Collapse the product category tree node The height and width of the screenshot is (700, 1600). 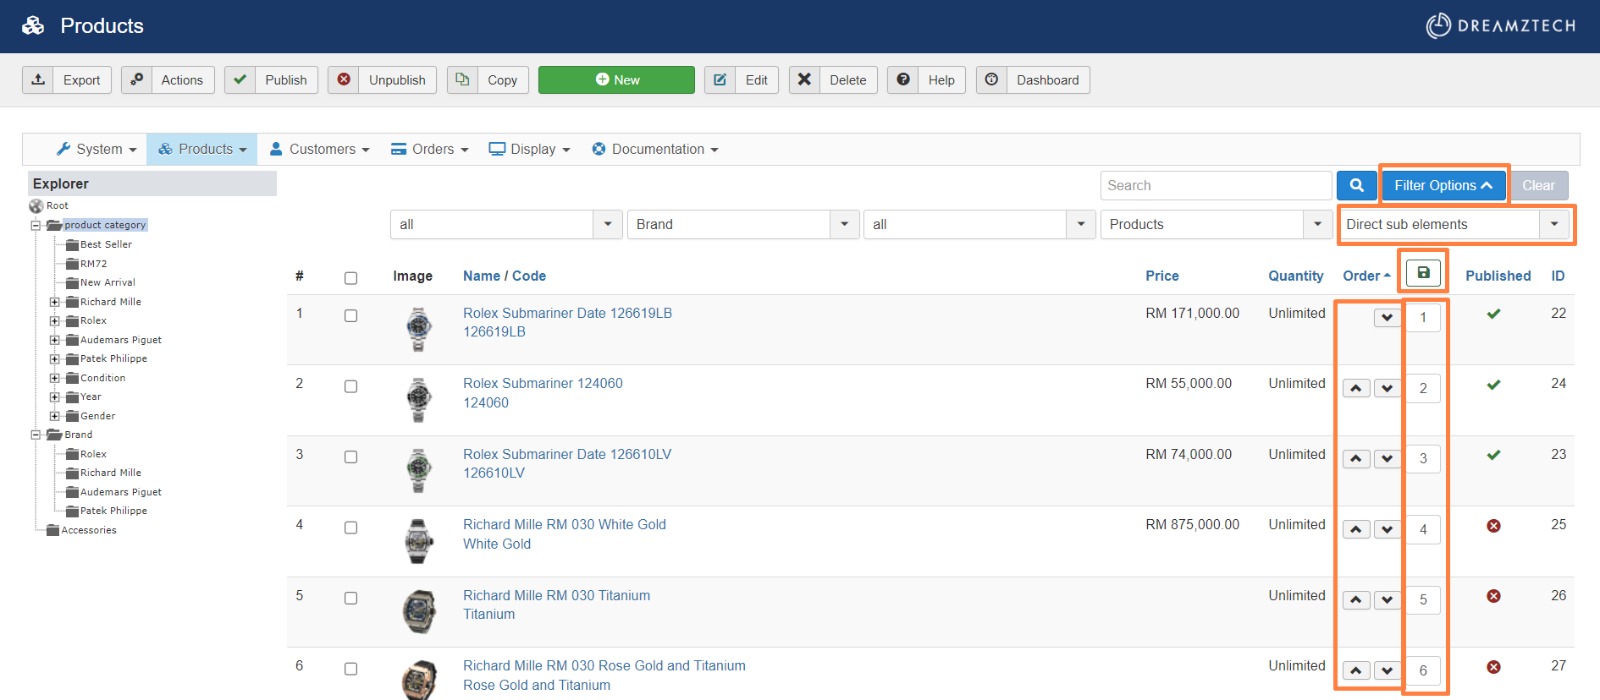click(x=36, y=226)
